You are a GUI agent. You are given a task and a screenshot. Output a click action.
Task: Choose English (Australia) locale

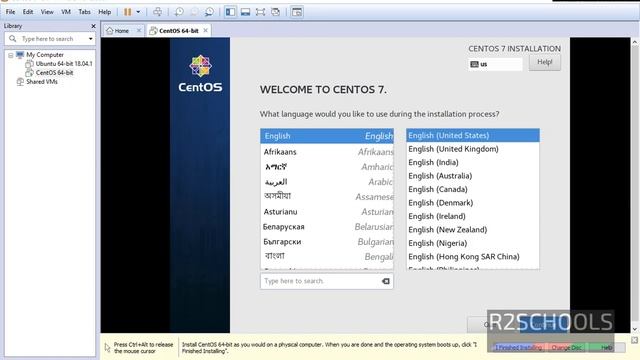pyautogui.click(x=473, y=176)
